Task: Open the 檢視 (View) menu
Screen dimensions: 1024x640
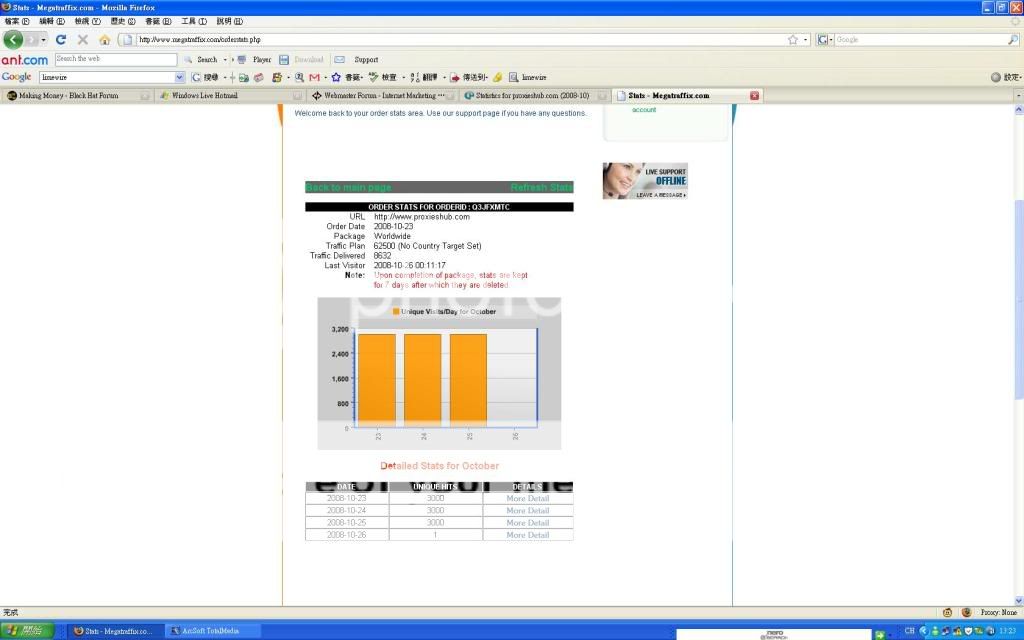Action: coord(87,21)
